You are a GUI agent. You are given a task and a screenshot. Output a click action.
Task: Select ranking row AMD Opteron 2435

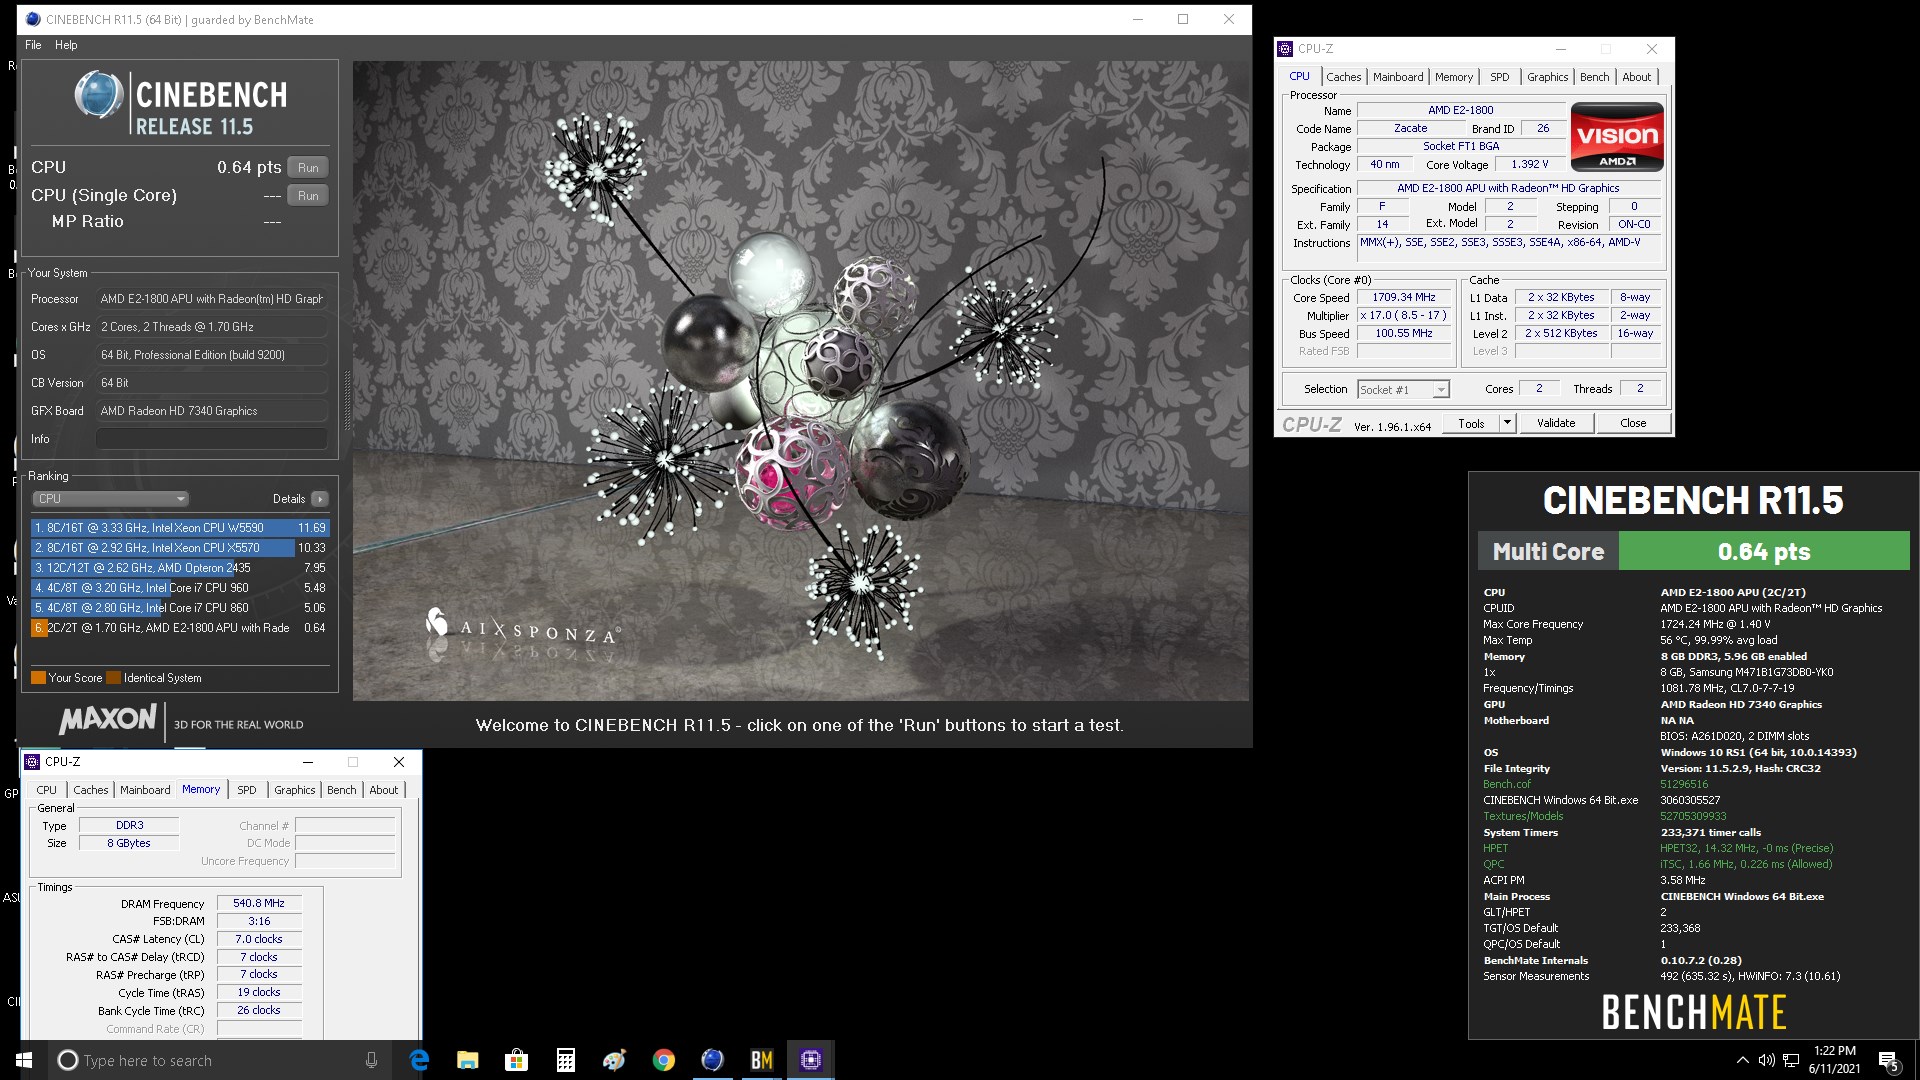click(x=180, y=568)
